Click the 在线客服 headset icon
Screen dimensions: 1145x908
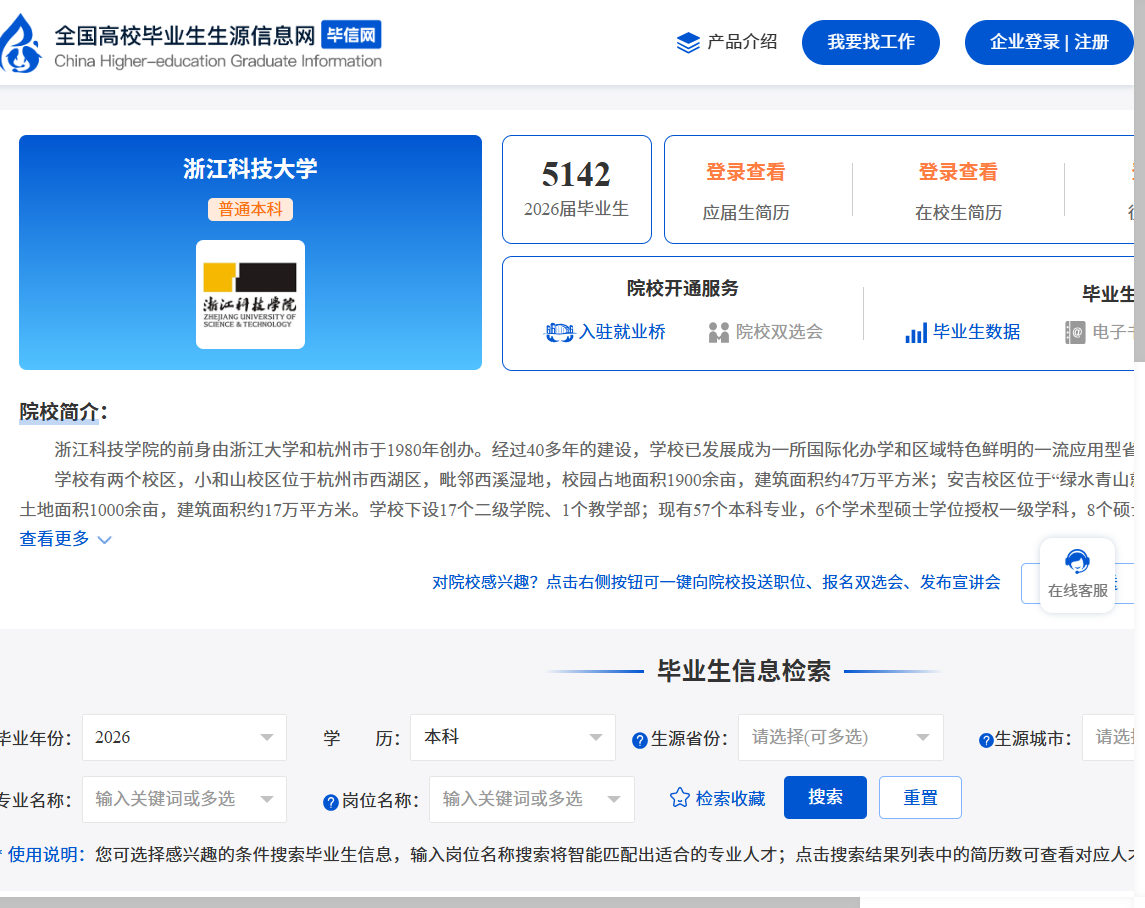point(1077,562)
